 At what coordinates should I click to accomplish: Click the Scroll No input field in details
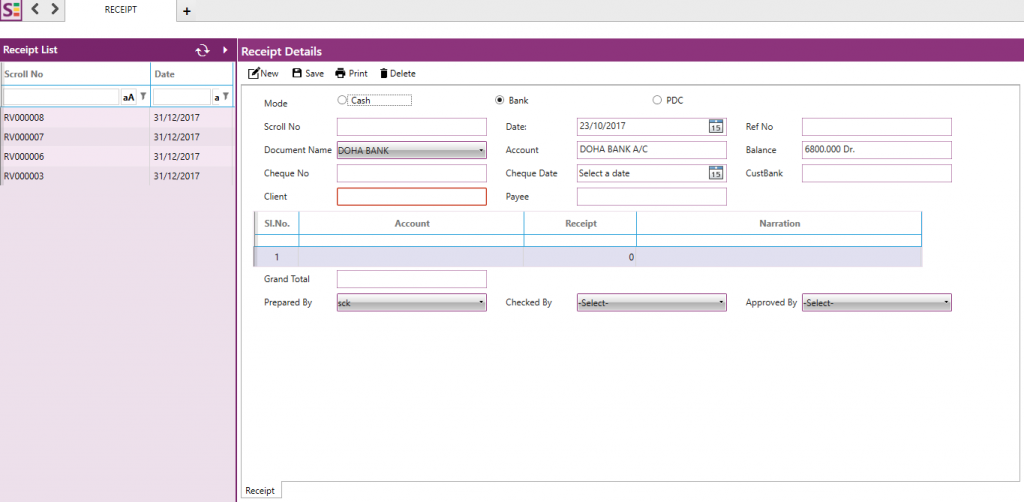(x=412, y=127)
